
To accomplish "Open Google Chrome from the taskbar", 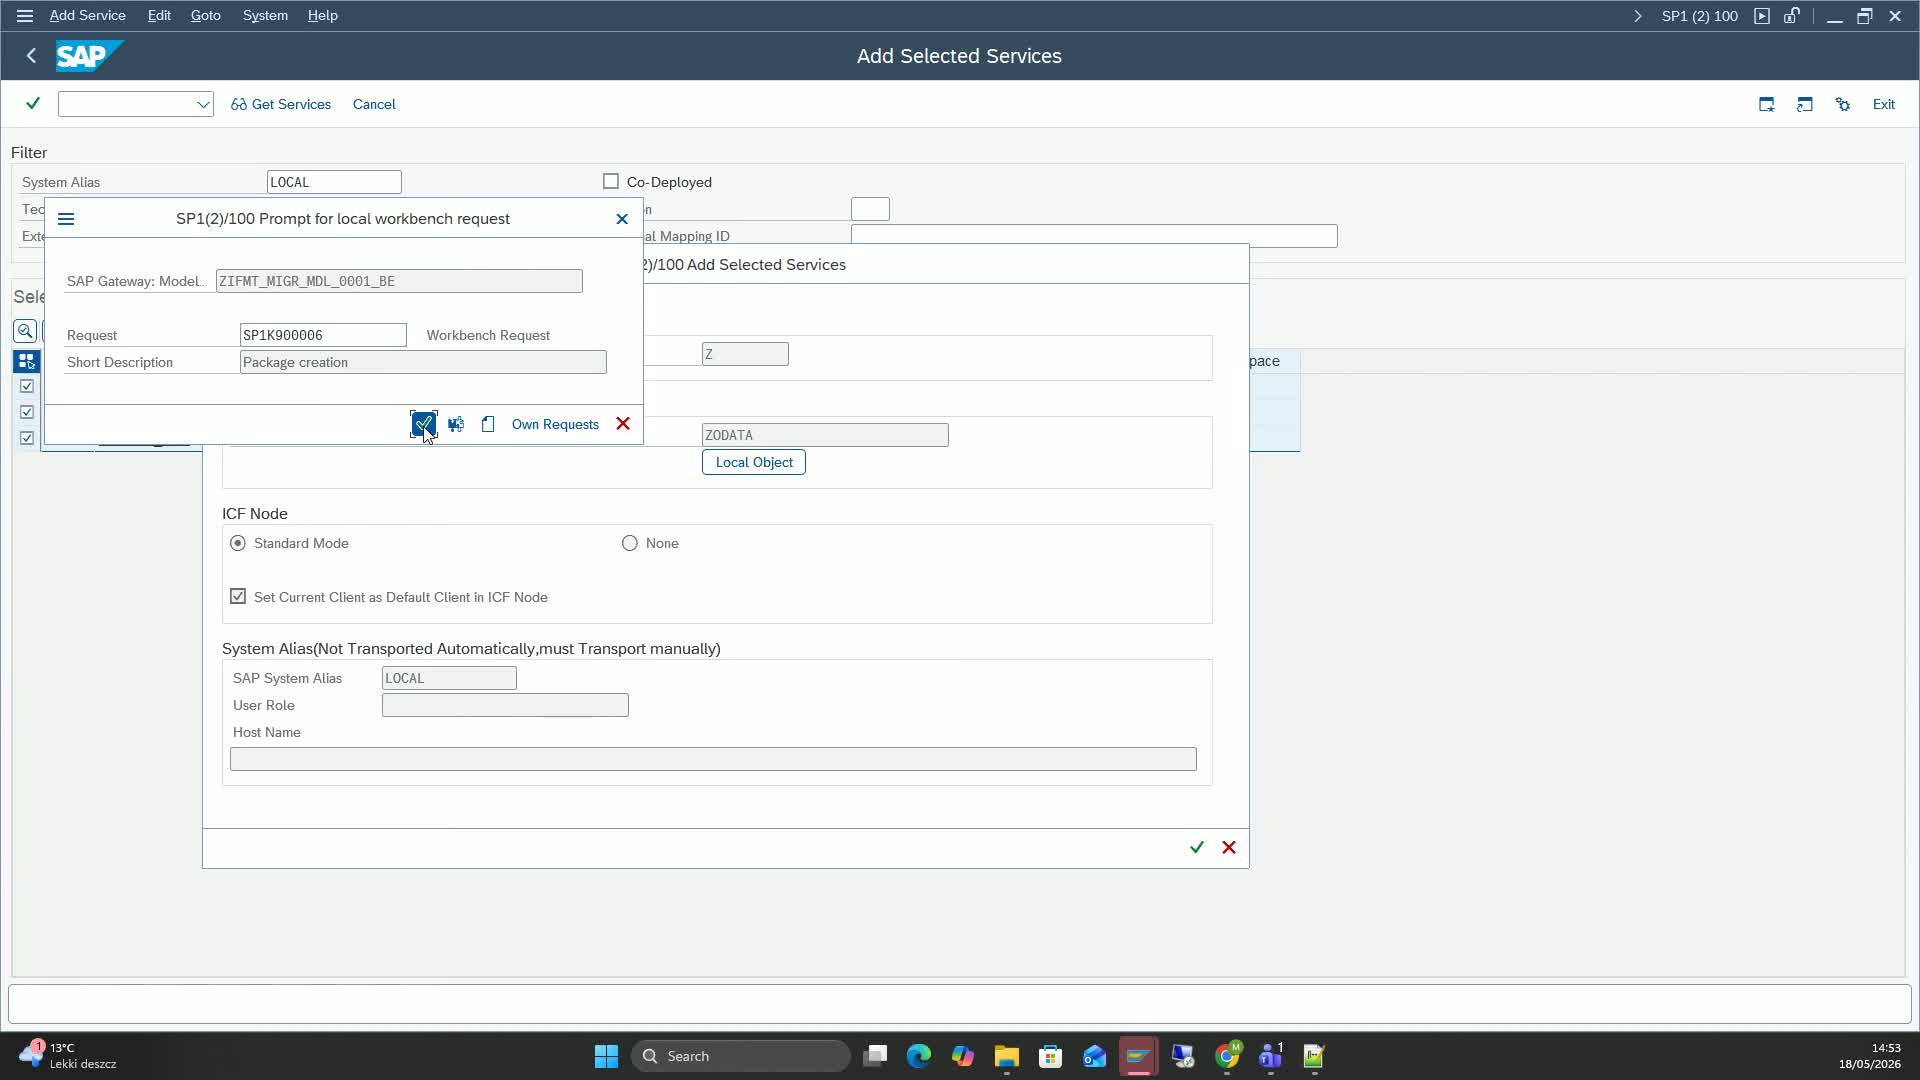I will 1227,1056.
